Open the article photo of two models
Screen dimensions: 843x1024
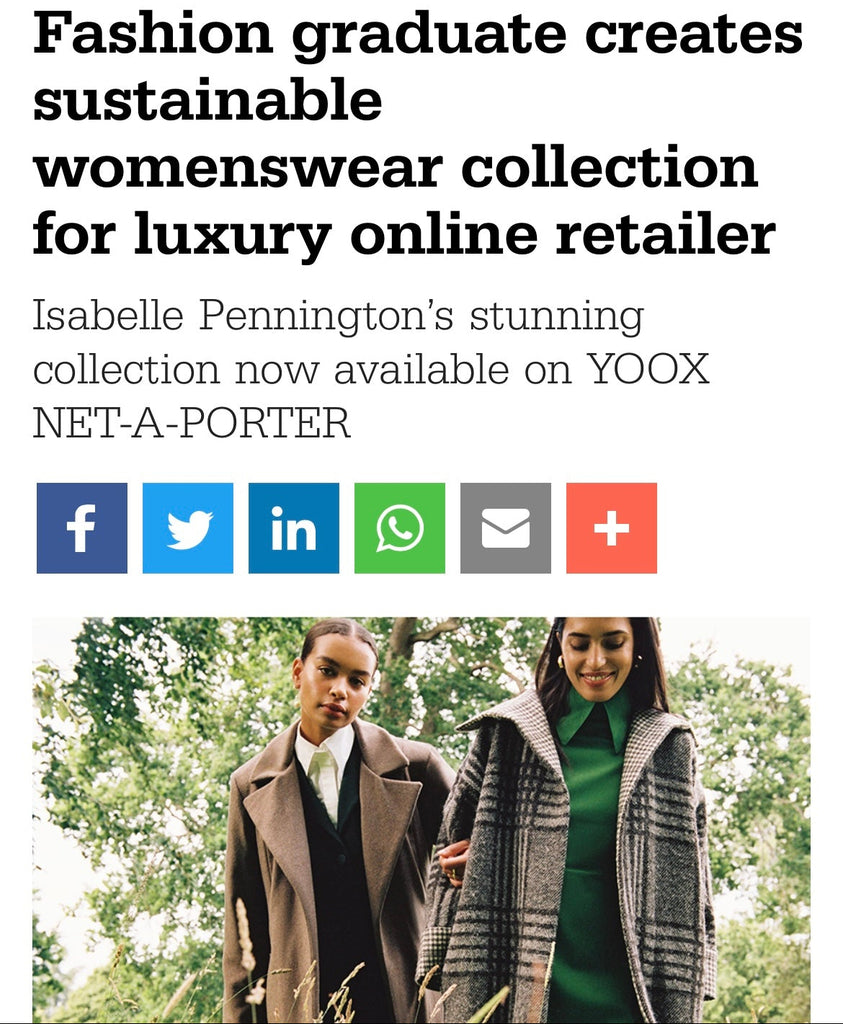(x=421, y=820)
